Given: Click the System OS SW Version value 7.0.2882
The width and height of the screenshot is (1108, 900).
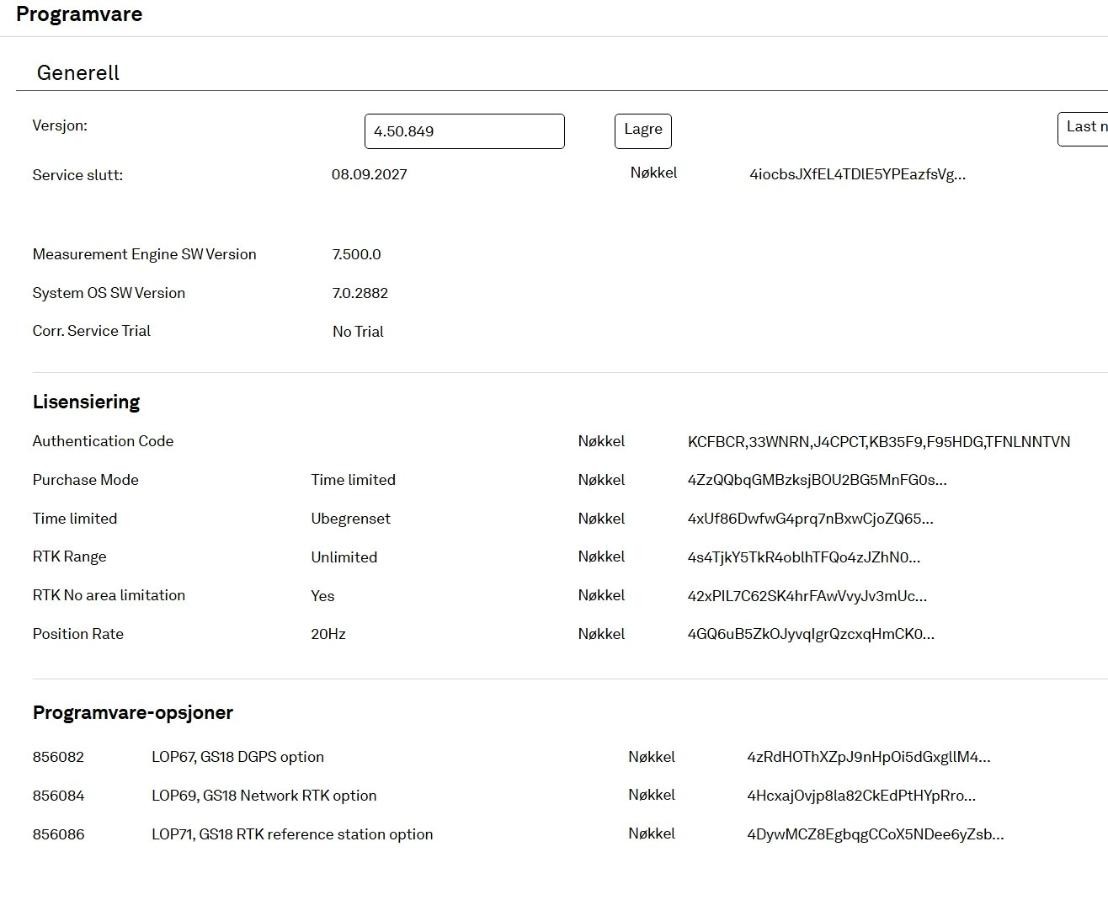Looking at the screenshot, I should pos(360,293).
